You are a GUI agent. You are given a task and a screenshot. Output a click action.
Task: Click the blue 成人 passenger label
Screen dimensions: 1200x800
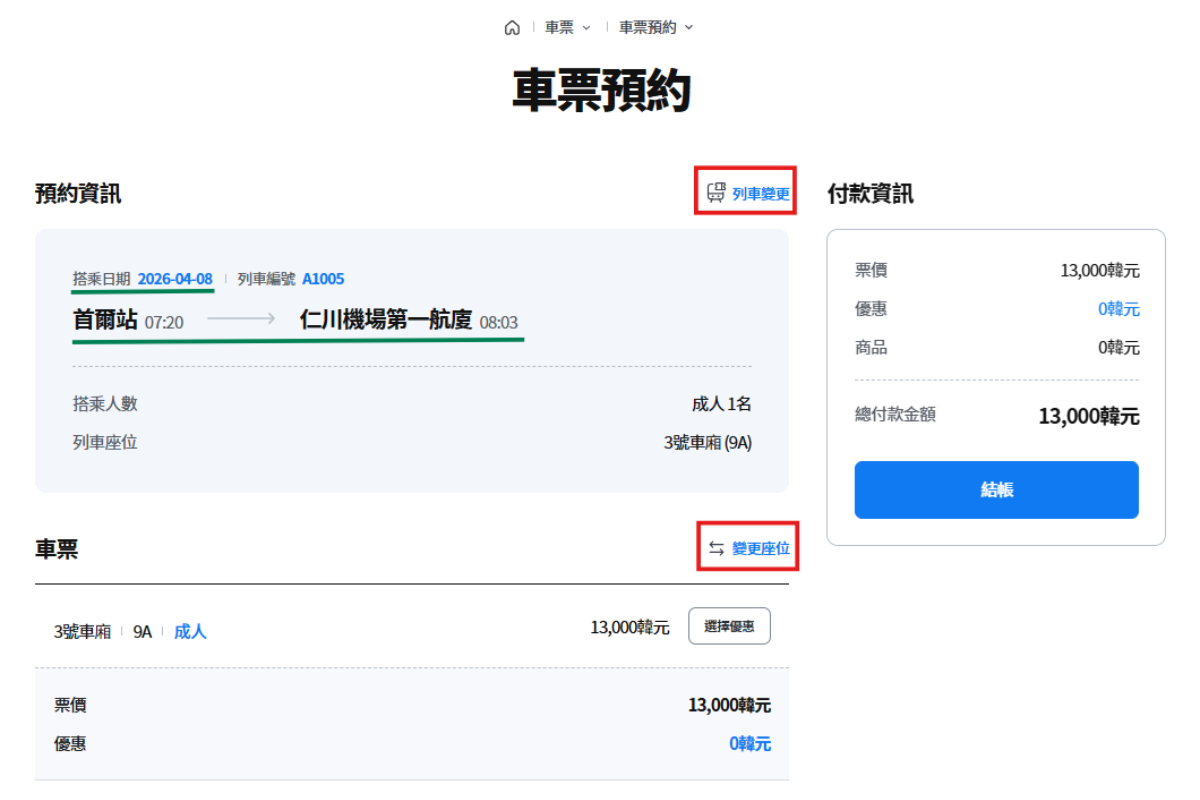(190, 632)
